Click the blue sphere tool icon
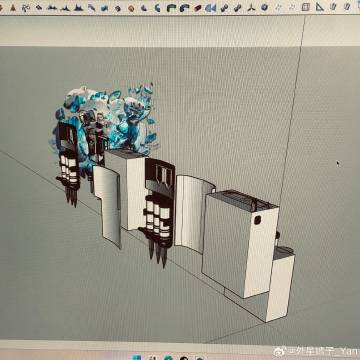360x360 pixels. coord(264,7)
